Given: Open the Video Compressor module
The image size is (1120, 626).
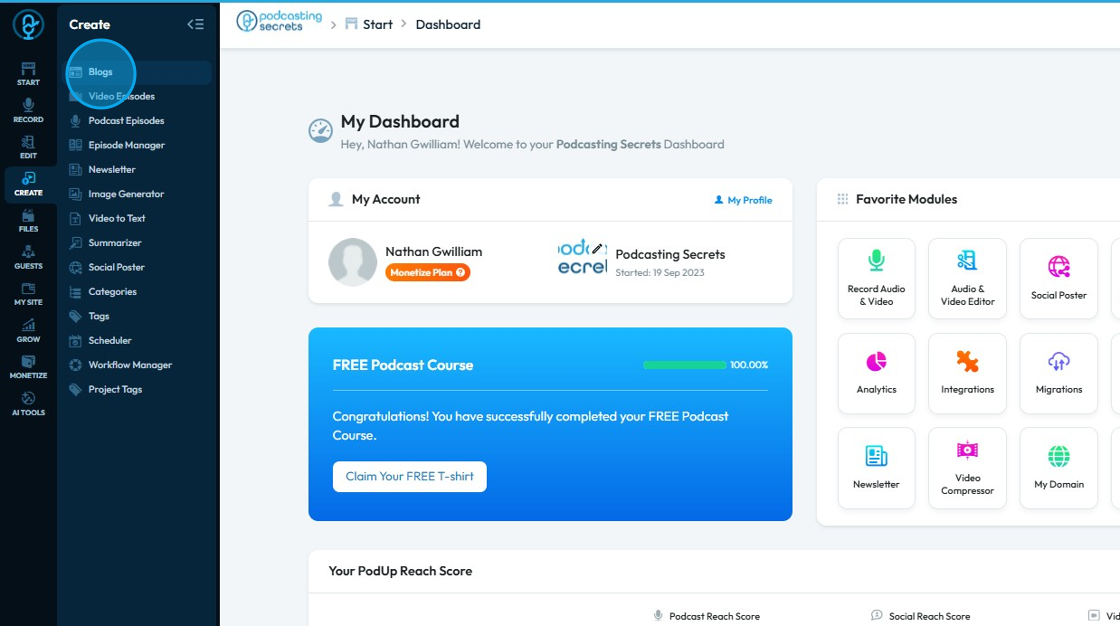Looking at the screenshot, I should click(967, 468).
